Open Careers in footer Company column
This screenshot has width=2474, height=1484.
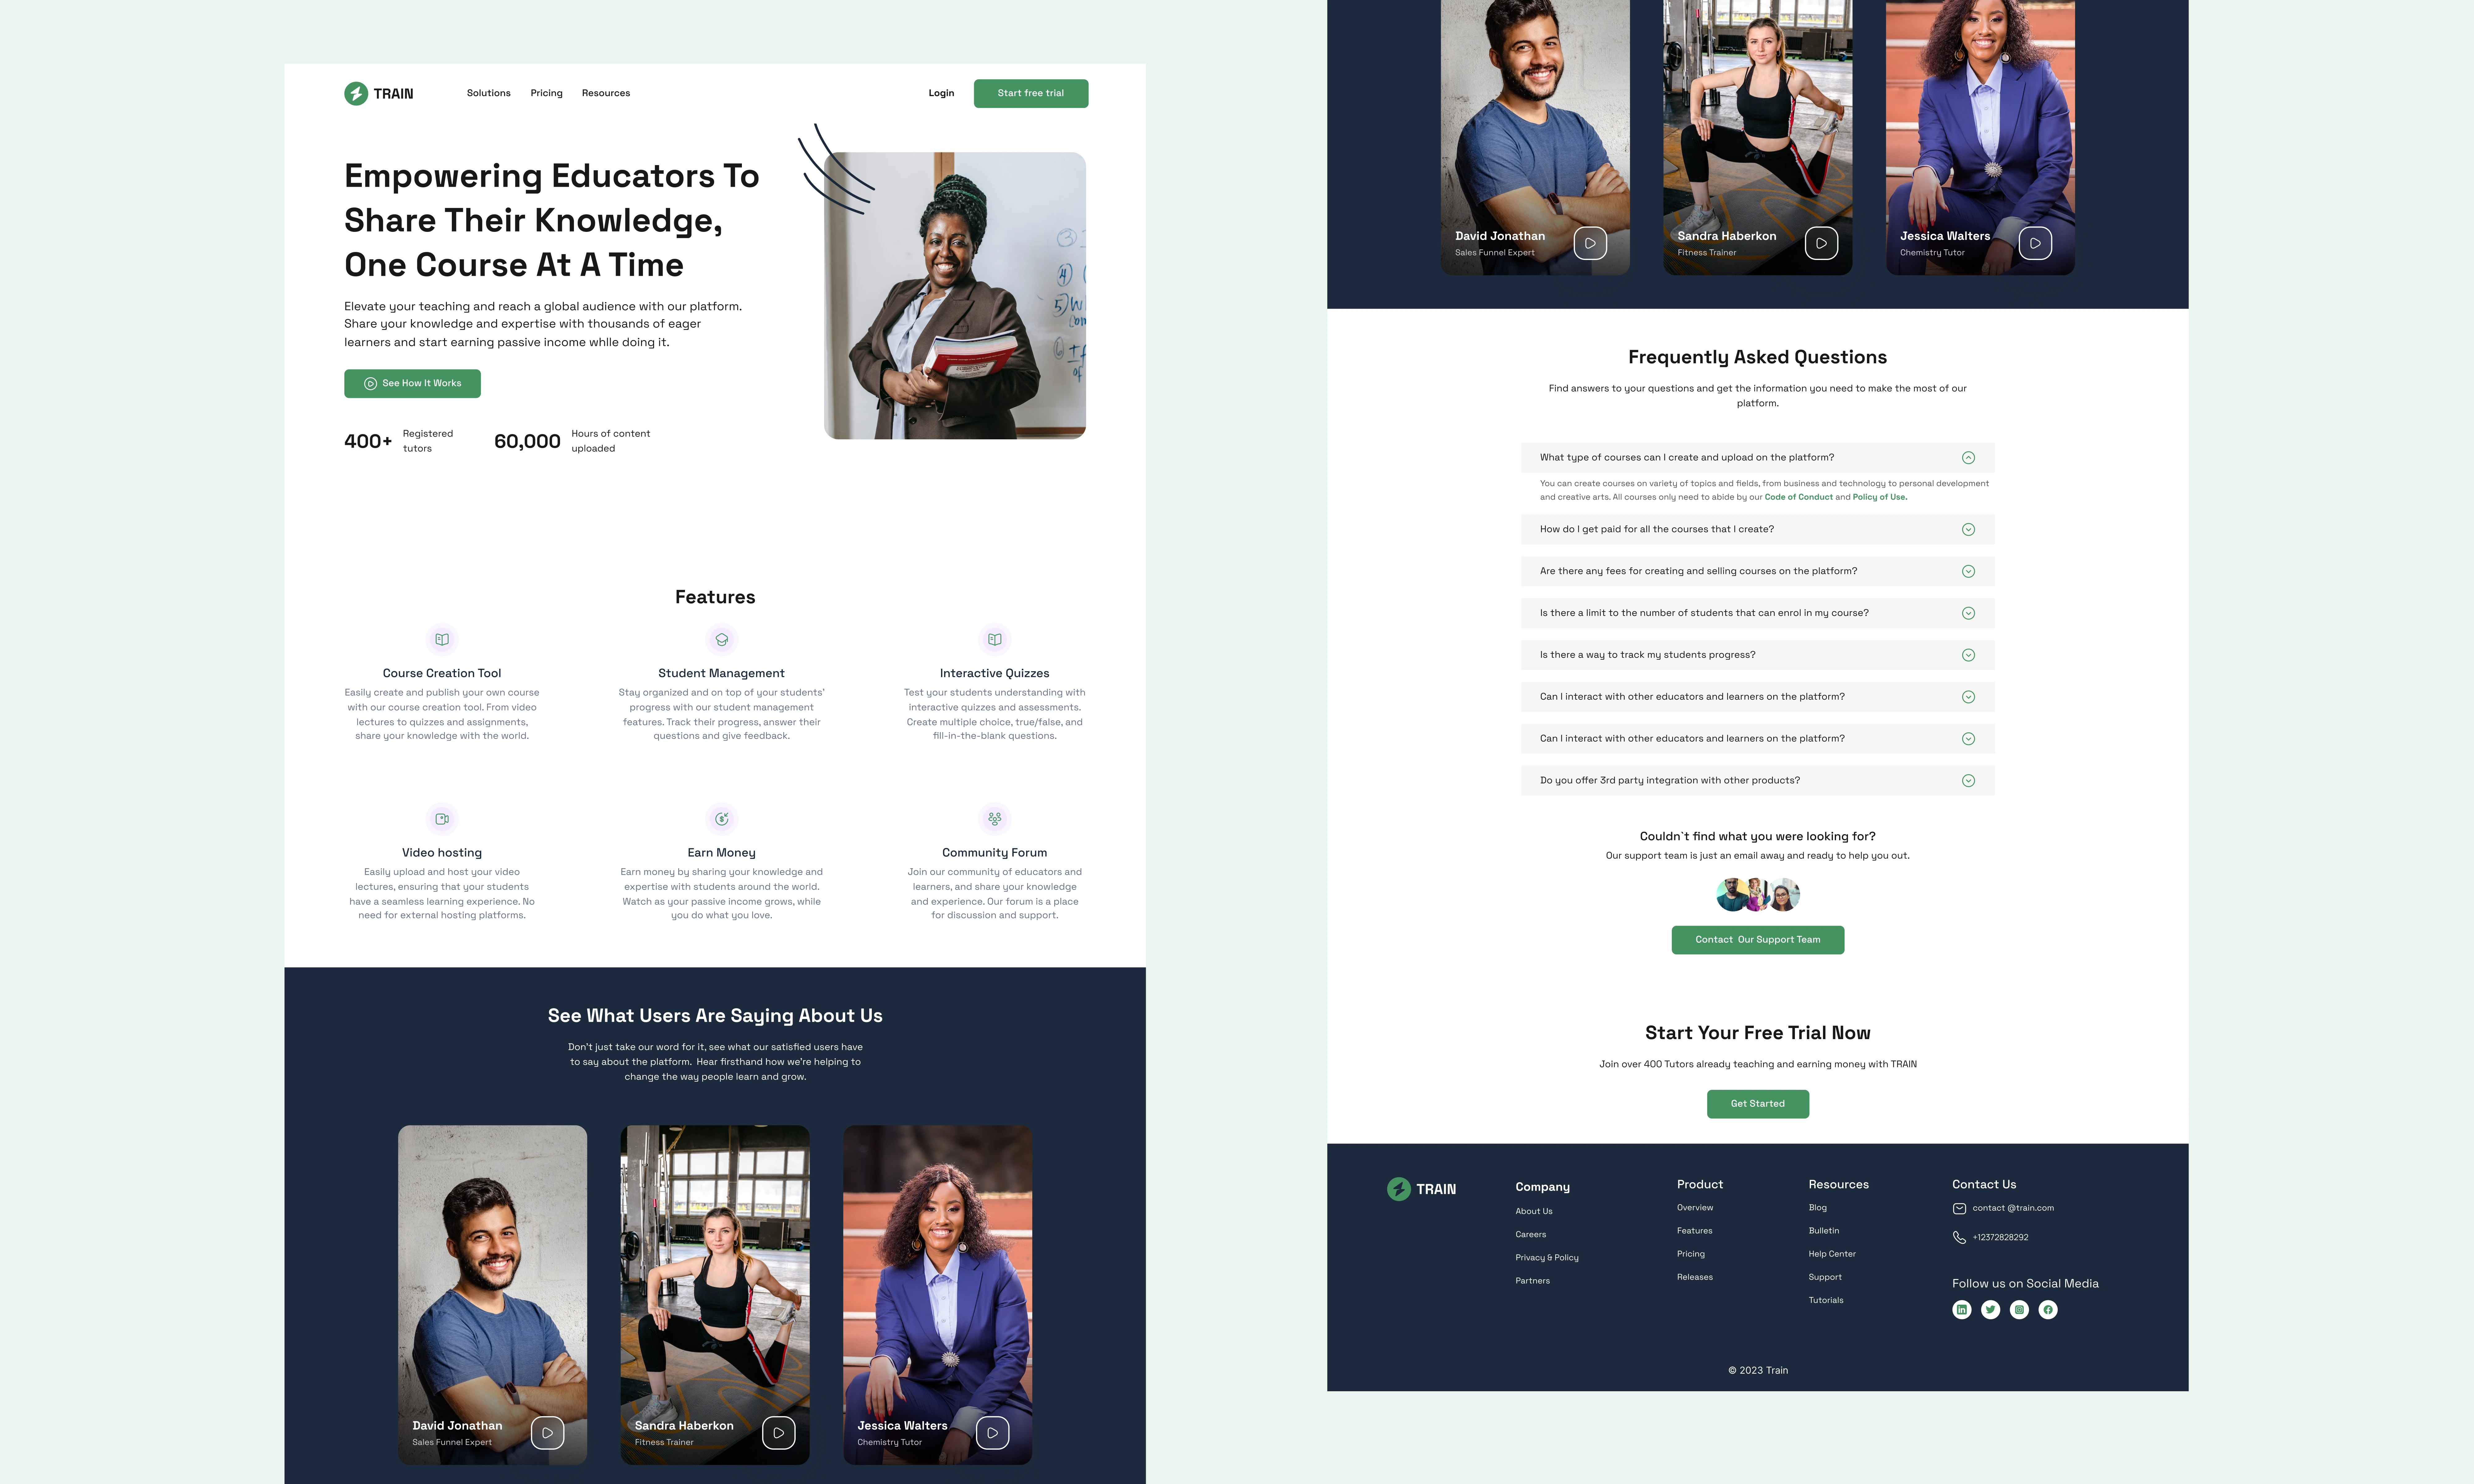click(1531, 1235)
